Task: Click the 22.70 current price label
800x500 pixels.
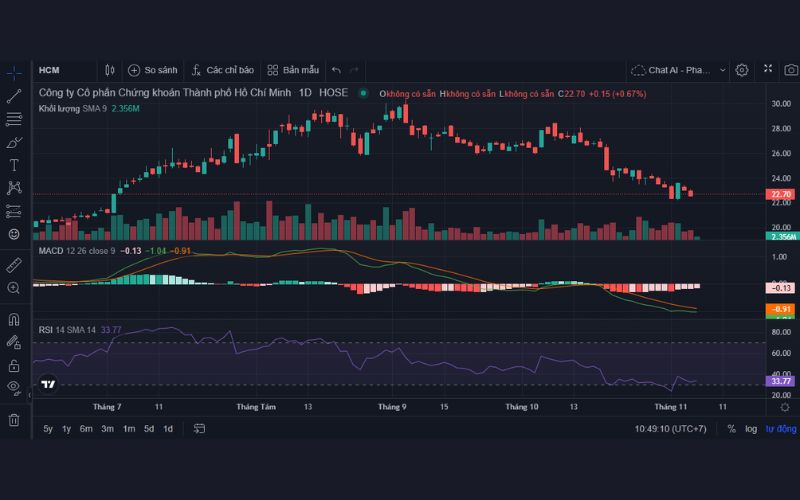Action: [x=780, y=194]
